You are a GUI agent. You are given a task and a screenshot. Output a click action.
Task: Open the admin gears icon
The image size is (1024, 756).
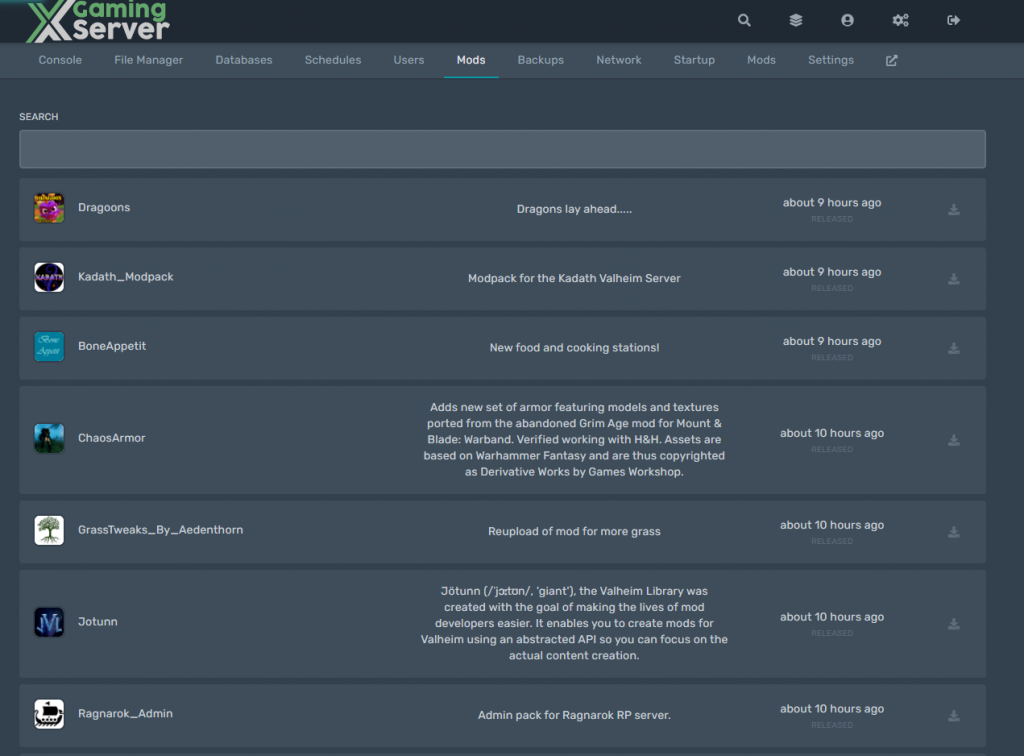pyautogui.click(x=901, y=20)
